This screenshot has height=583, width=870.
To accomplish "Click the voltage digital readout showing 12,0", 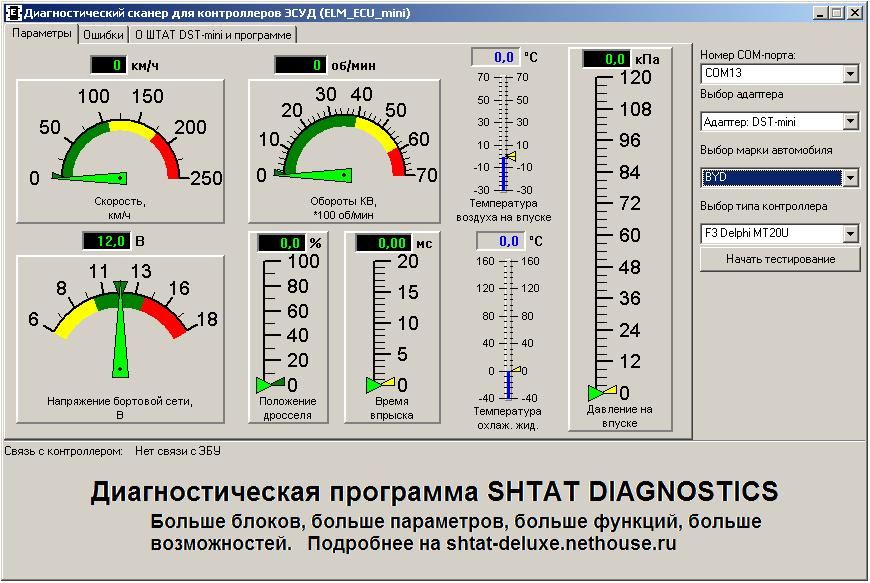I will 105,241.
